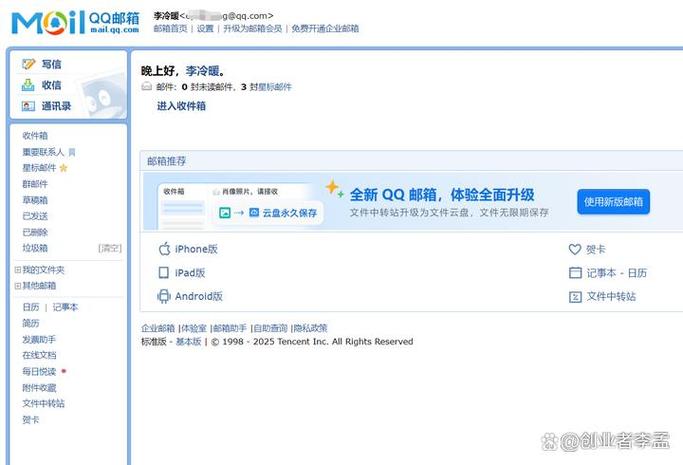Screen dimensions: 683x465
Task: Open 附件收藏 in sidebar
Action: [x=39, y=388]
